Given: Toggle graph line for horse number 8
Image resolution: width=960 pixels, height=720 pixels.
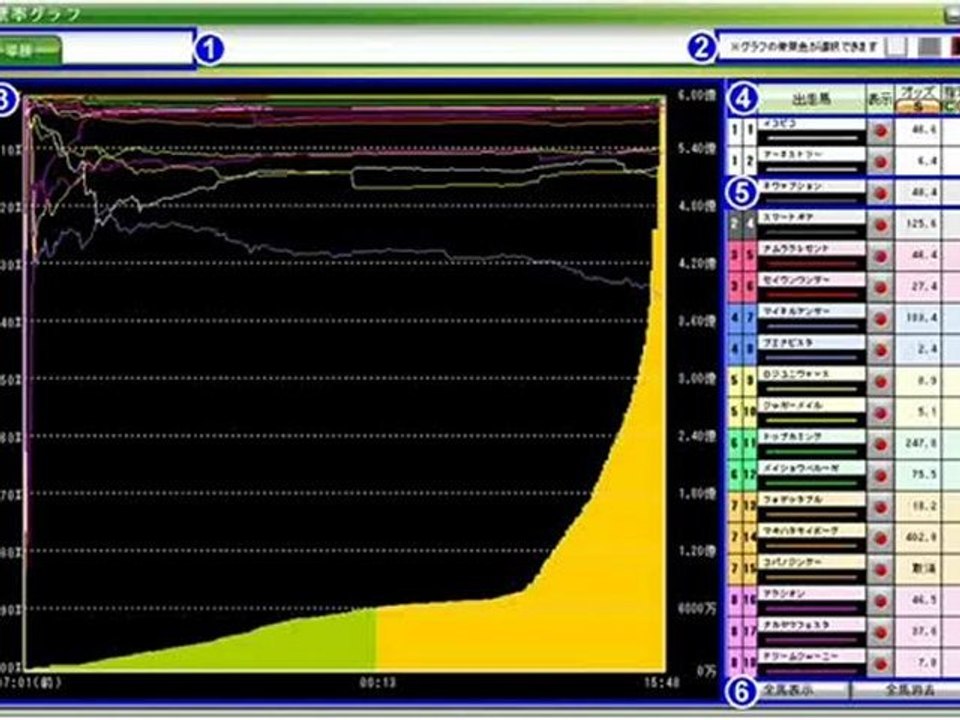Looking at the screenshot, I should tap(880, 351).
